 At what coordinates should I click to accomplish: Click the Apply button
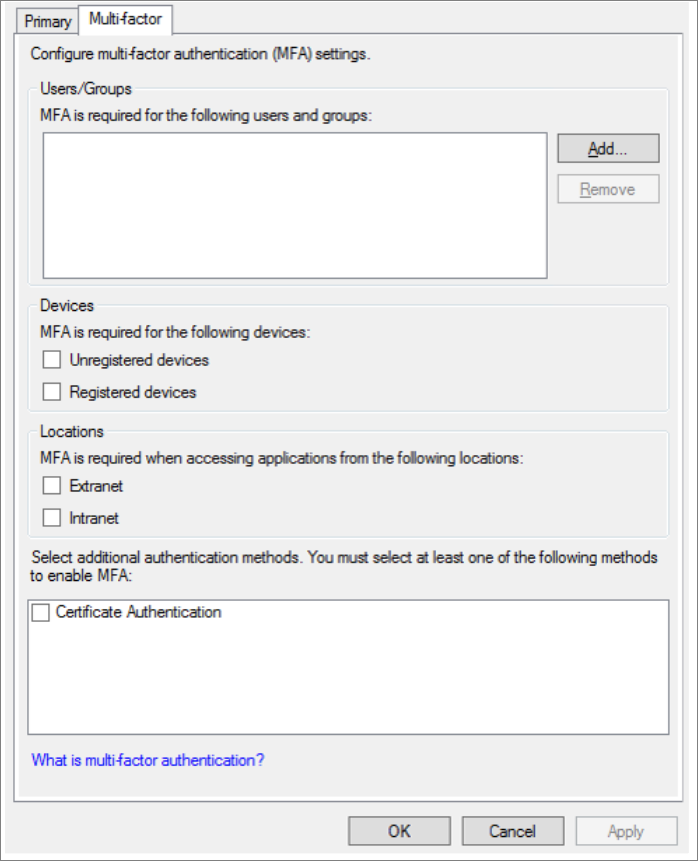coord(626,830)
